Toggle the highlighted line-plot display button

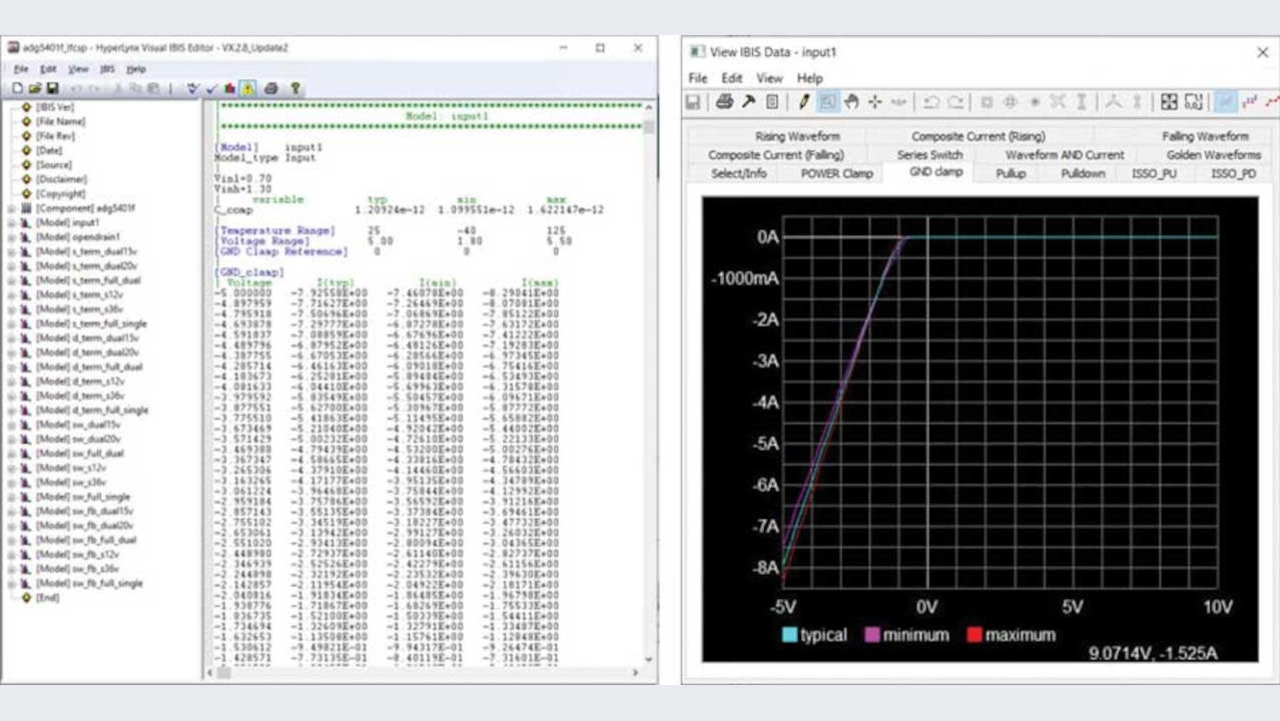click(x=1224, y=102)
